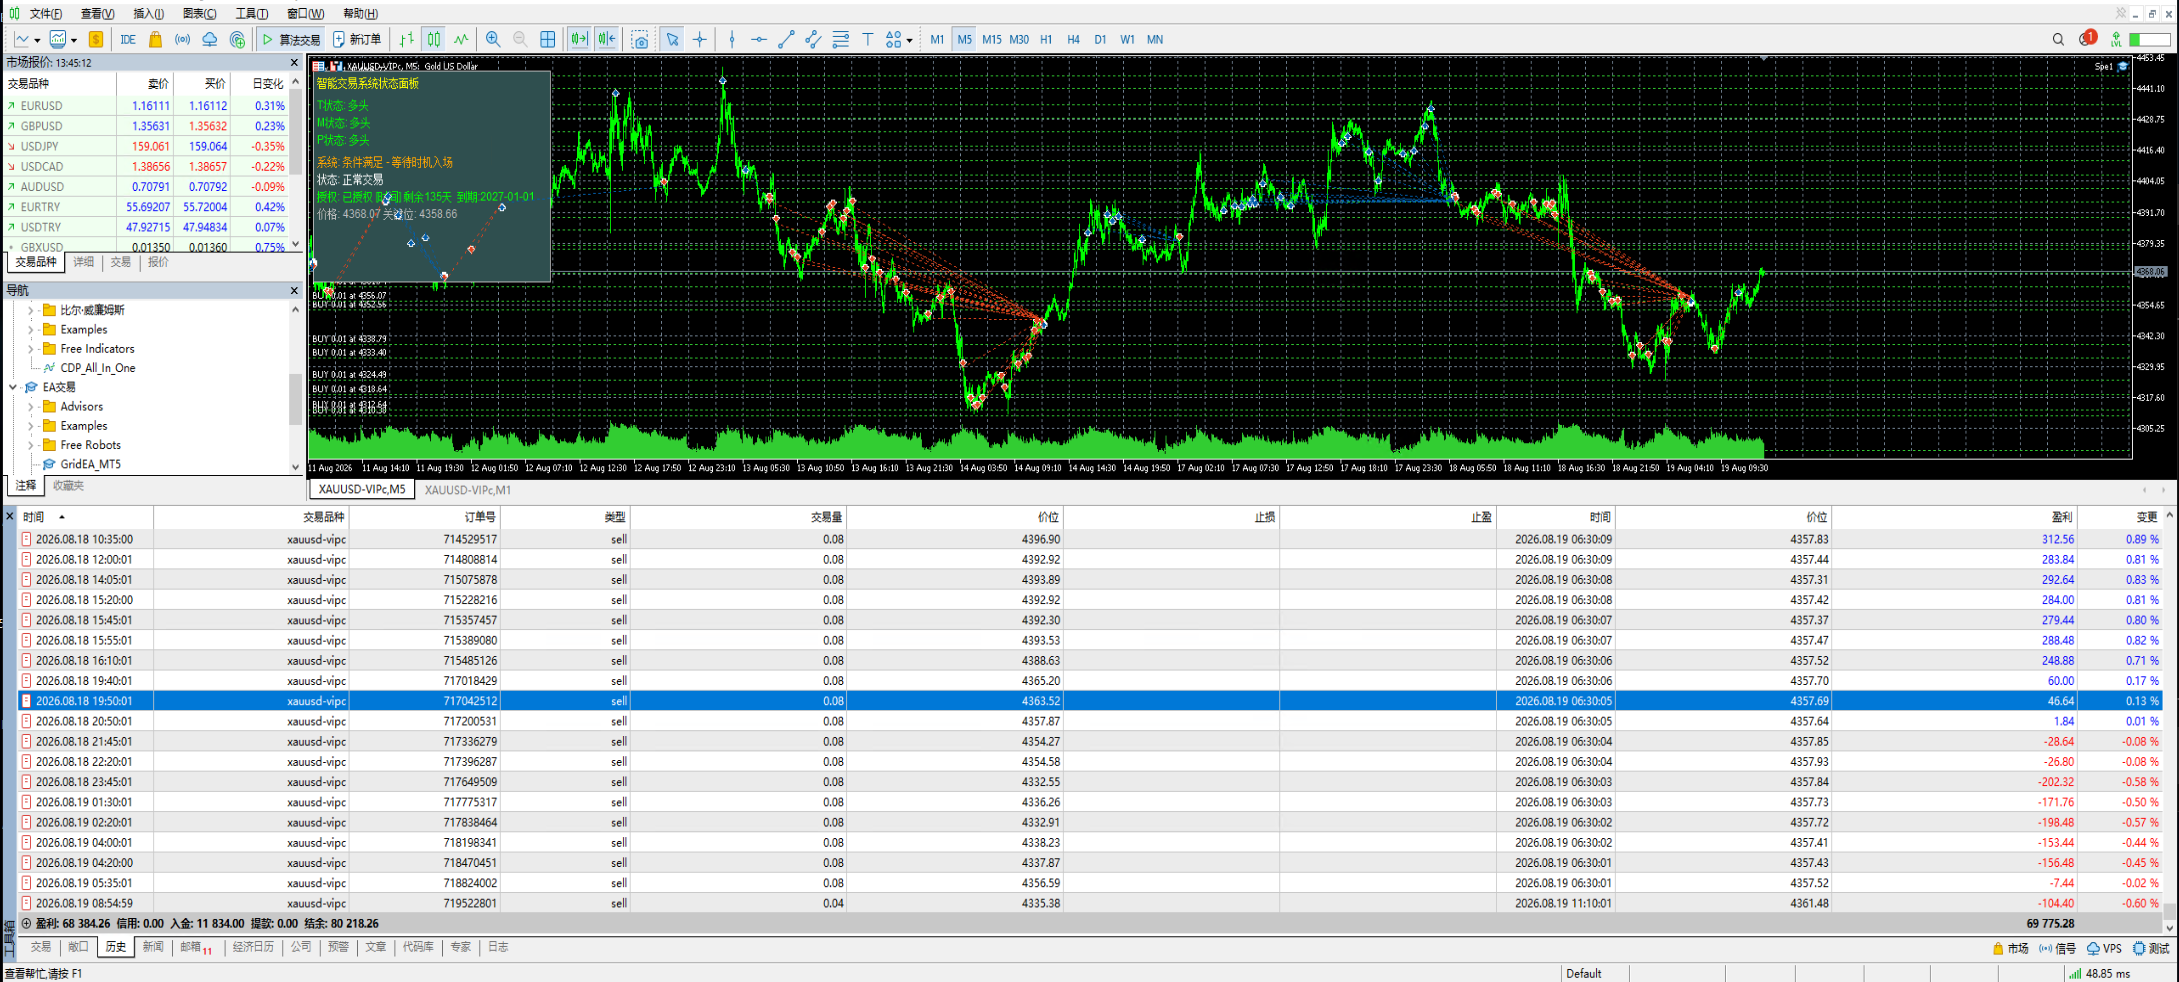Open the 图表(C) menu
Image resolution: width=2179 pixels, height=982 pixels.
[x=200, y=14]
